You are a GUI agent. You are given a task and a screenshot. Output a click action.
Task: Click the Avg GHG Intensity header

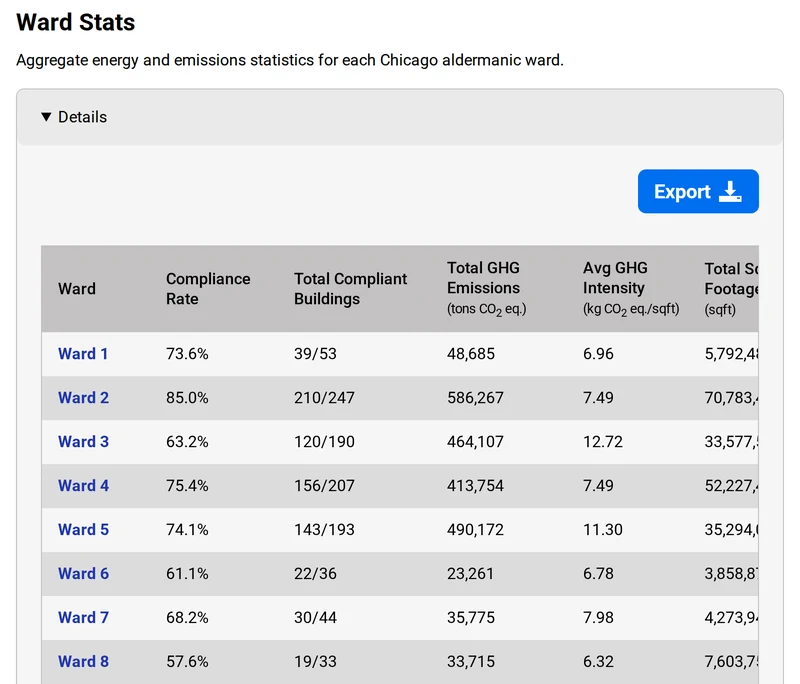(631, 288)
